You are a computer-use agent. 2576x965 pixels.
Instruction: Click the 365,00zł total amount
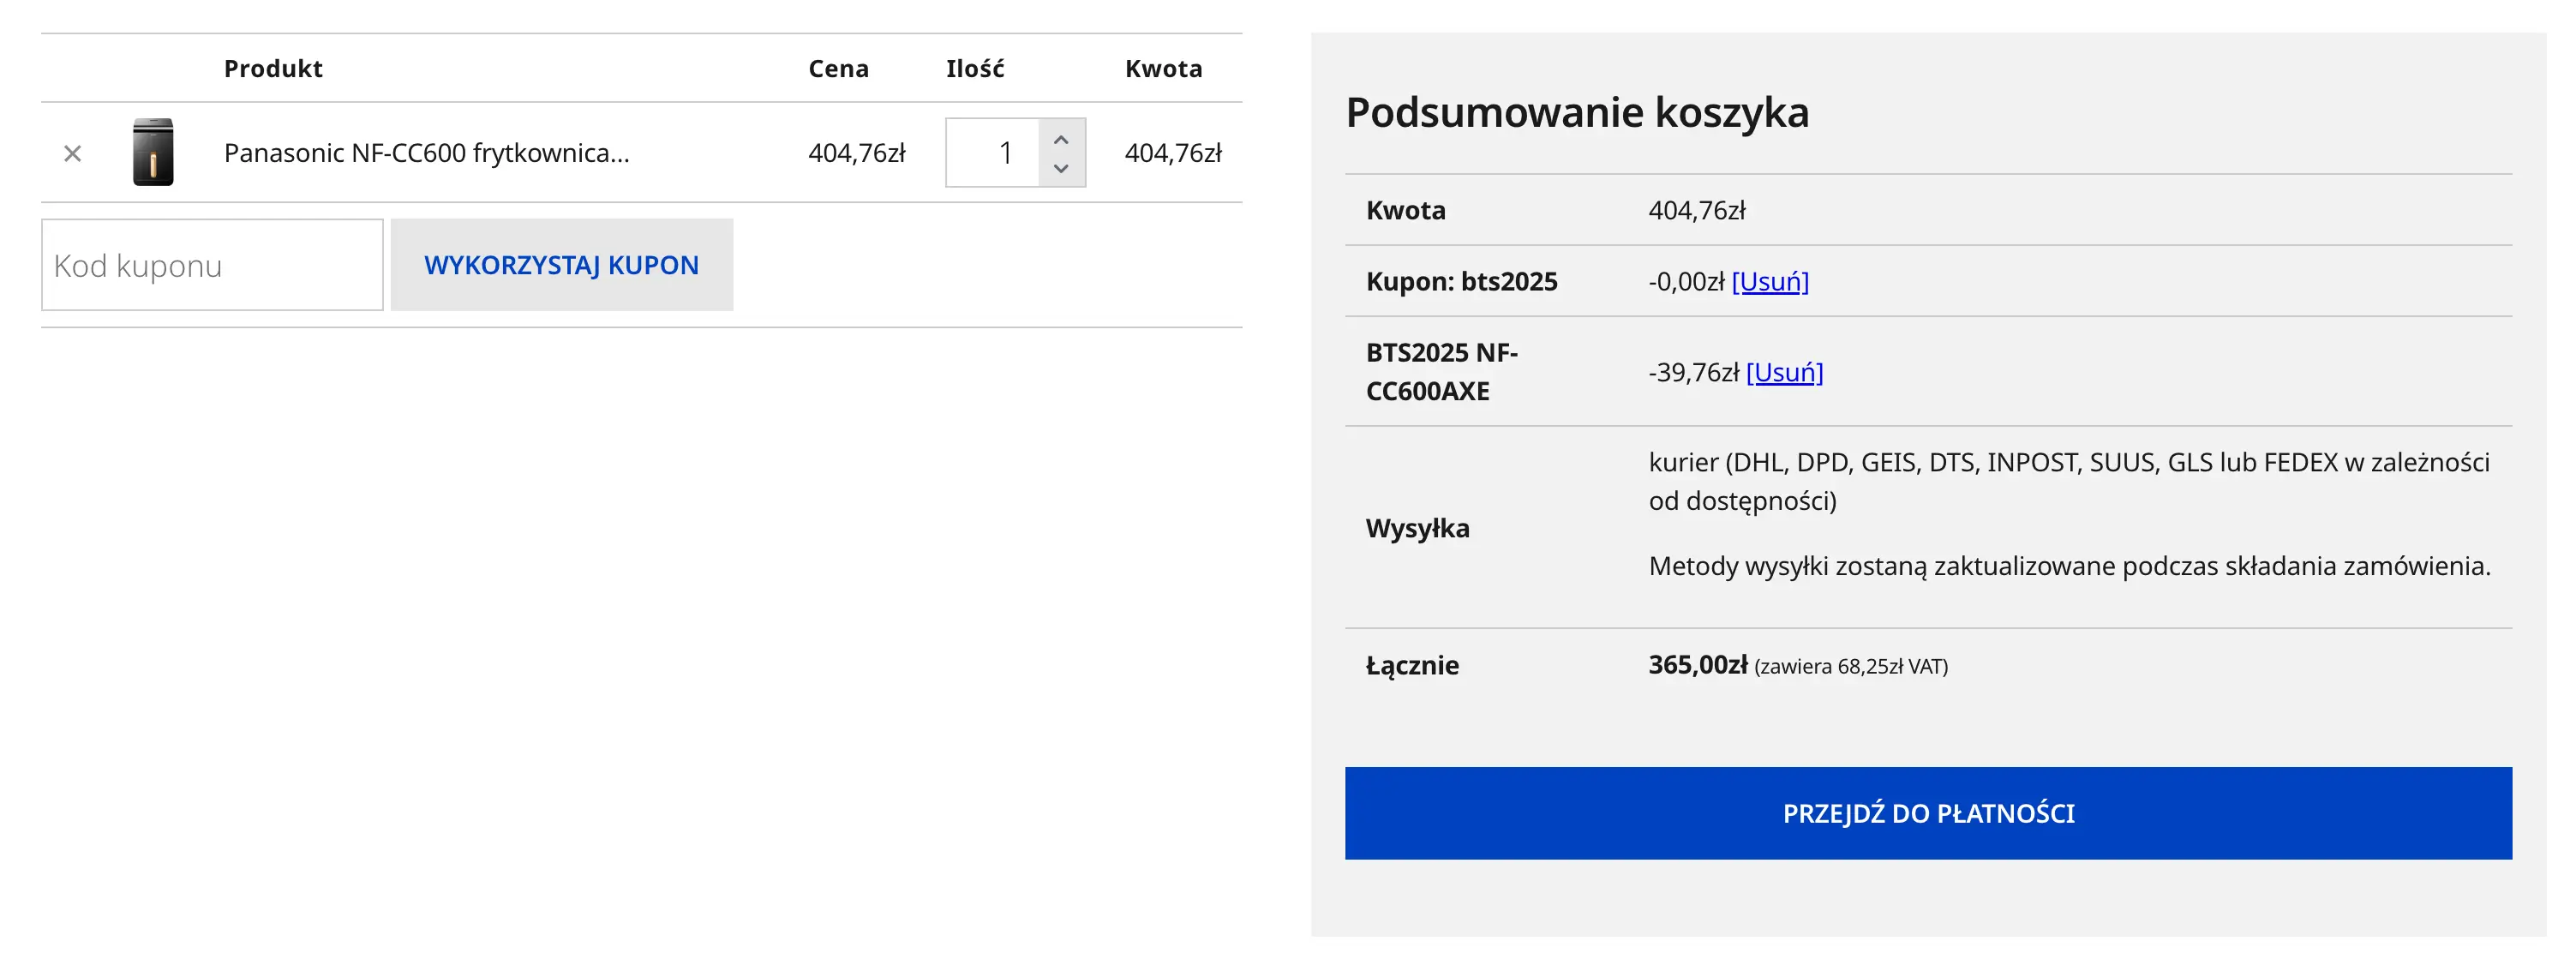coord(1697,665)
